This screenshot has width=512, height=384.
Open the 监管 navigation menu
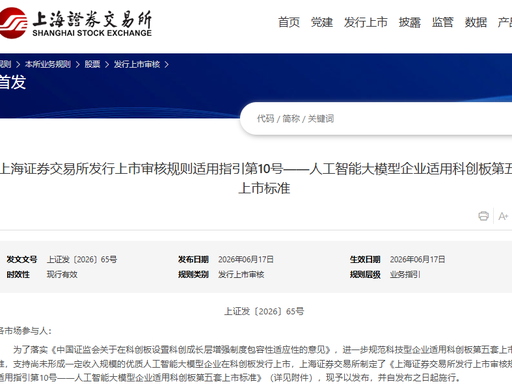pyautogui.click(x=443, y=22)
